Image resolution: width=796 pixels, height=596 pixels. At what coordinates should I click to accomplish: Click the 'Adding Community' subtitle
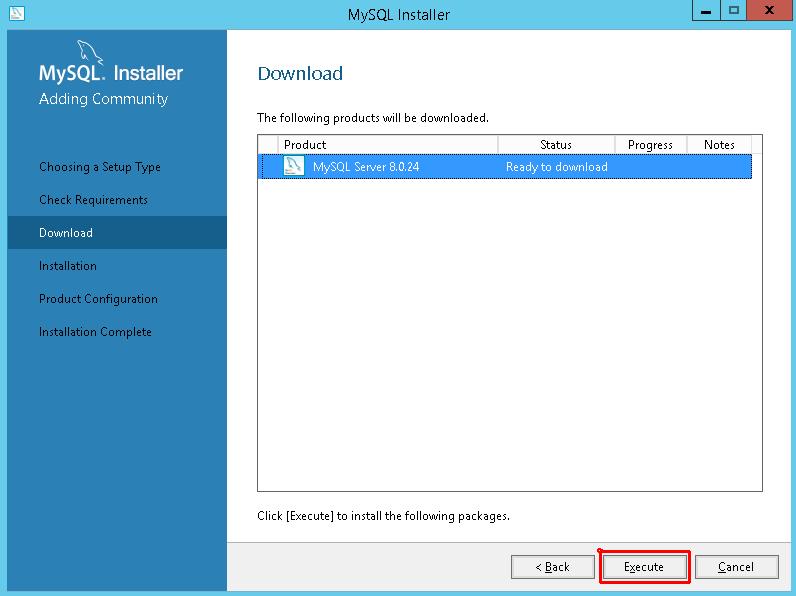click(104, 99)
